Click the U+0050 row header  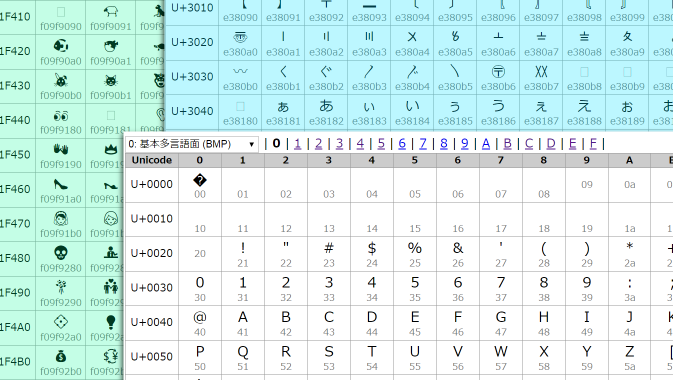pyautogui.click(x=152, y=357)
